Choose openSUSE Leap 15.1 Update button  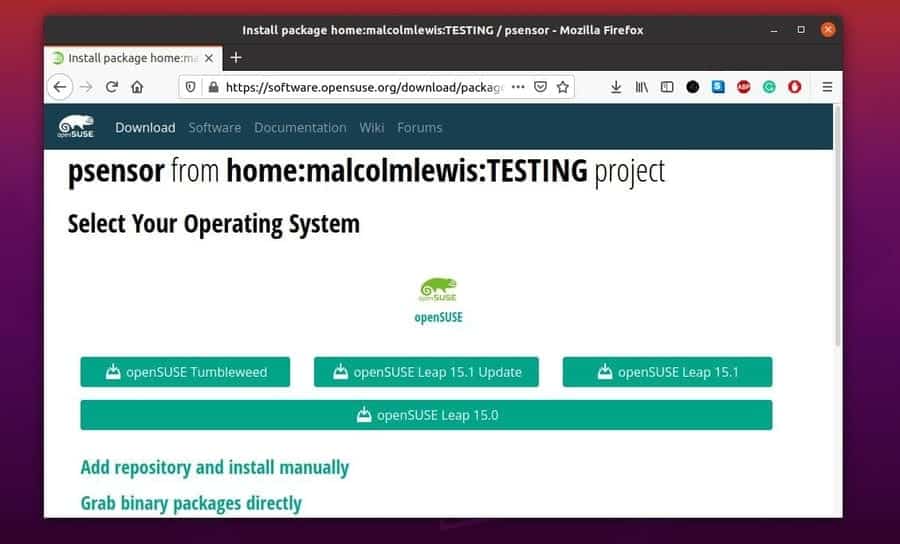(x=426, y=372)
